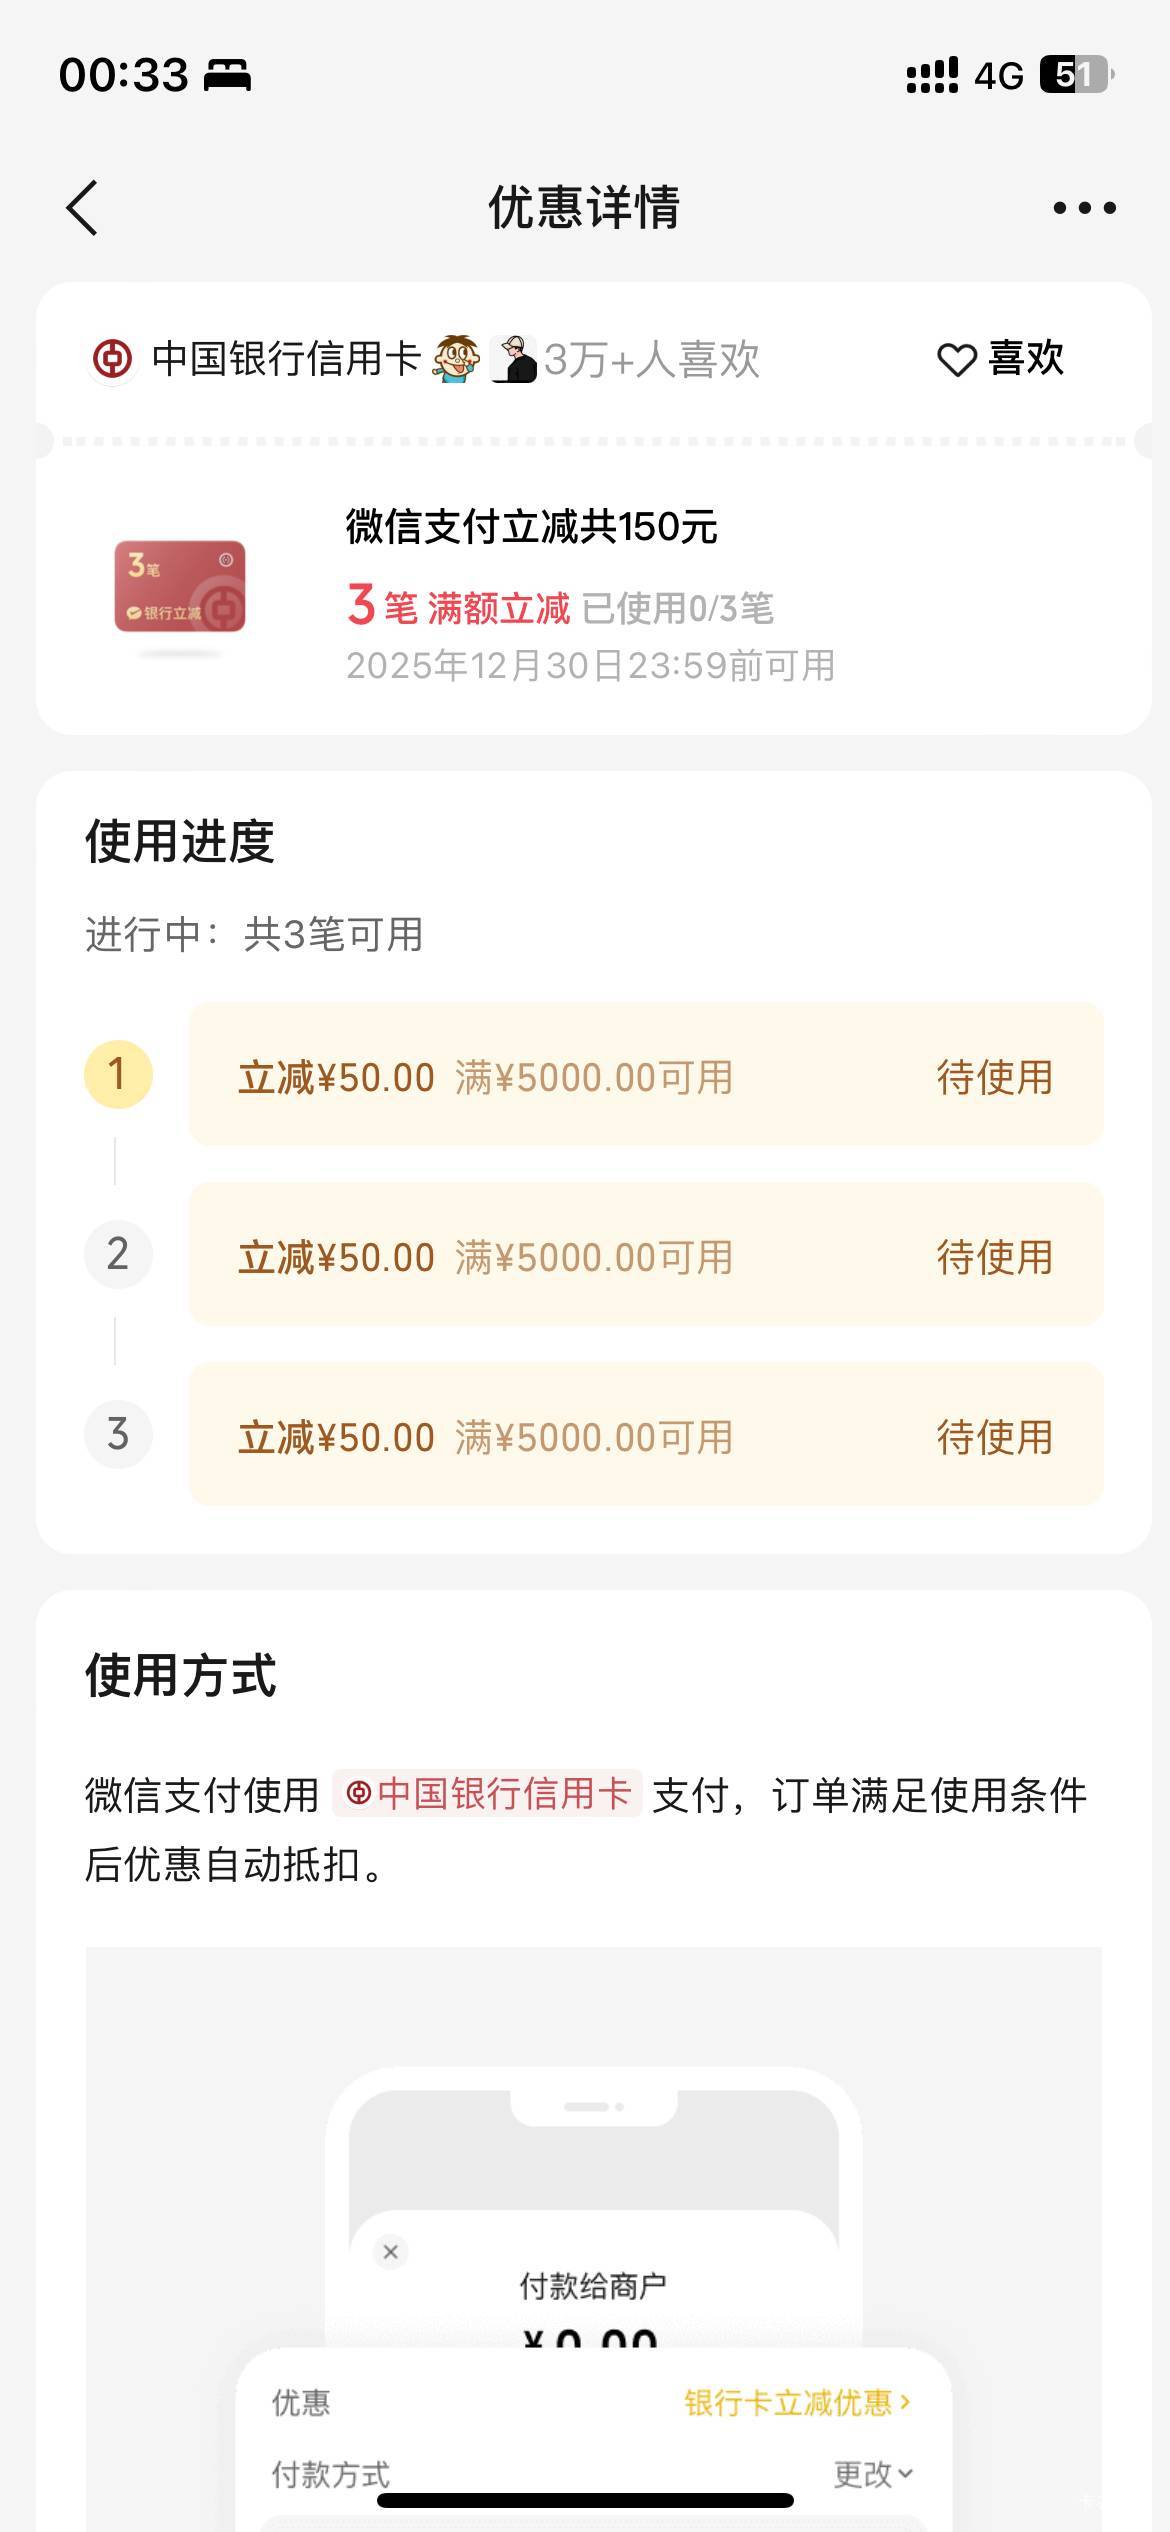Select step 1 yellow circle marker
The height and width of the screenshot is (2532, 1170).
click(x=118, y=1075)
